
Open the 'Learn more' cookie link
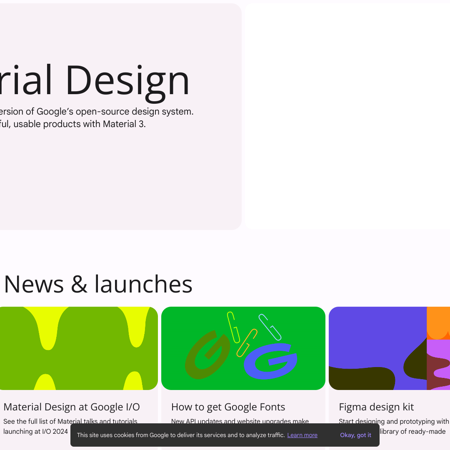302,435
